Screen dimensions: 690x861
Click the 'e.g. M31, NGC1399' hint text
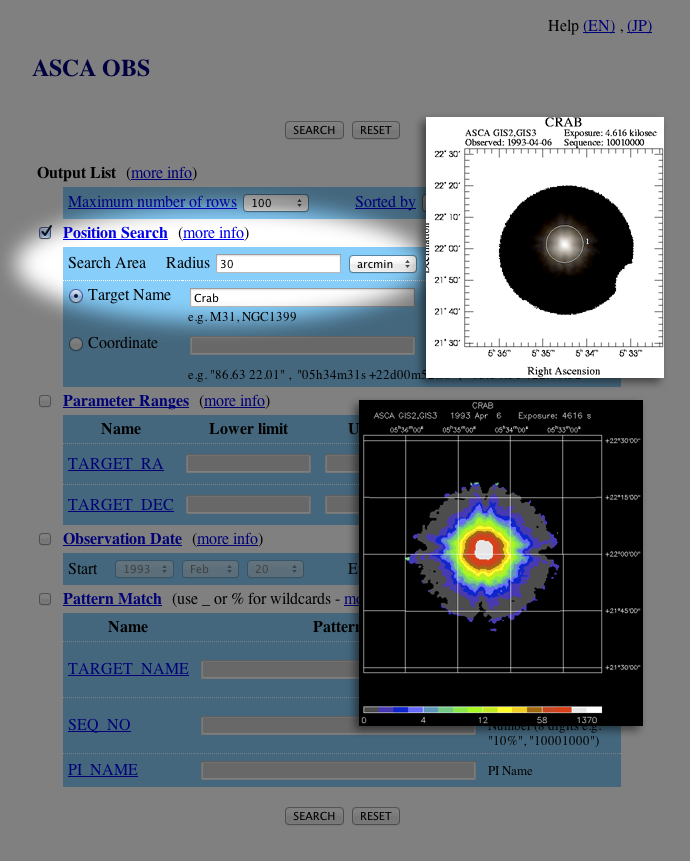coord(242,317)
